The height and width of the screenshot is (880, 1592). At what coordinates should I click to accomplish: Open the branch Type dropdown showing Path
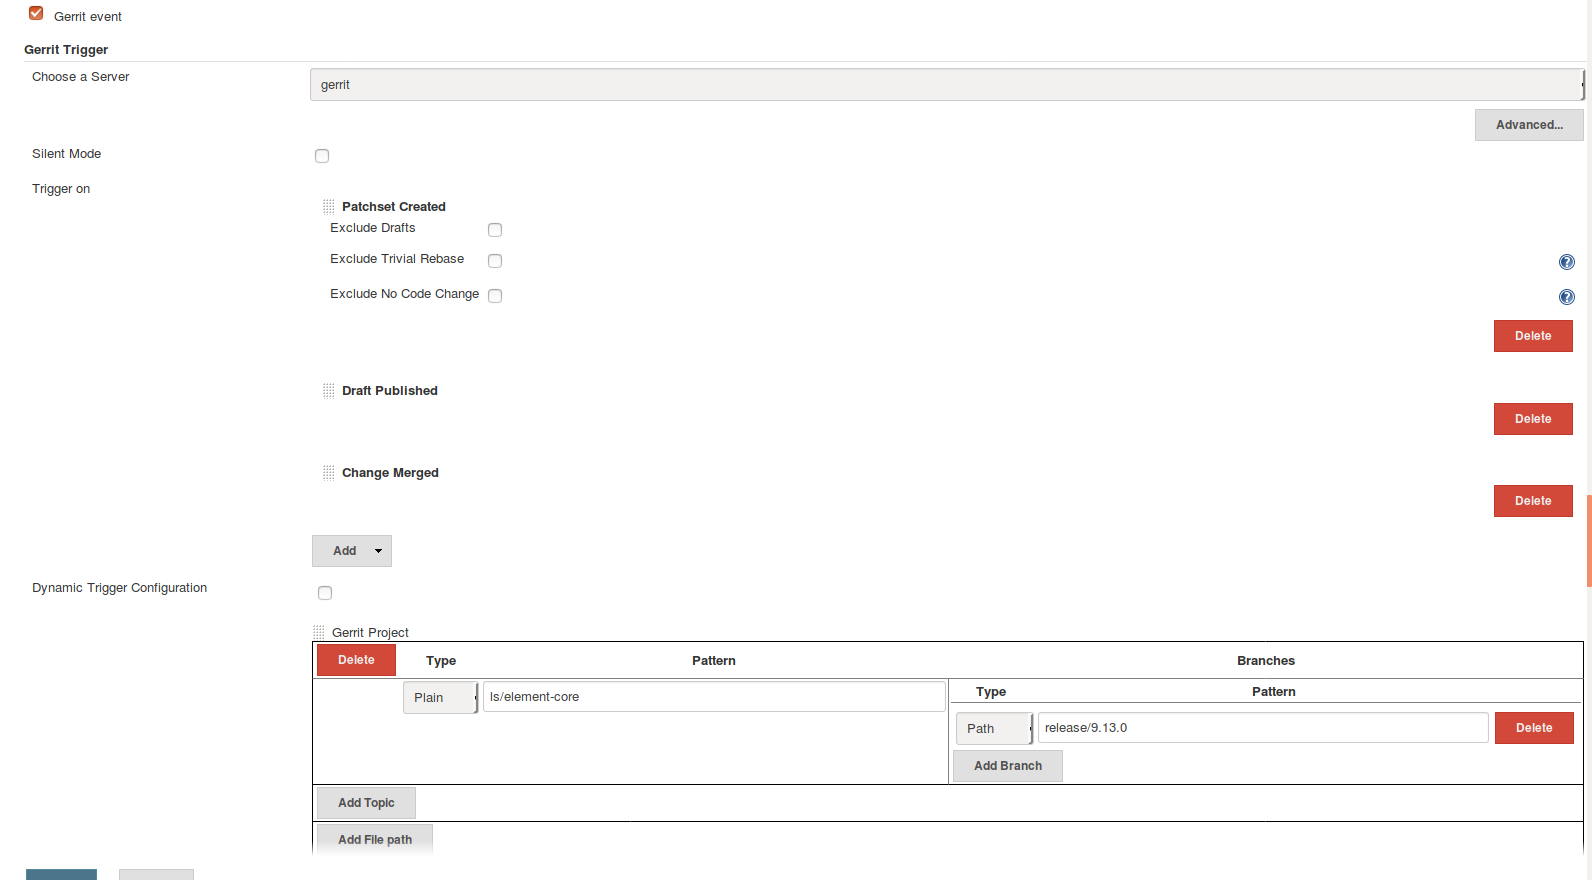(994, 729)
